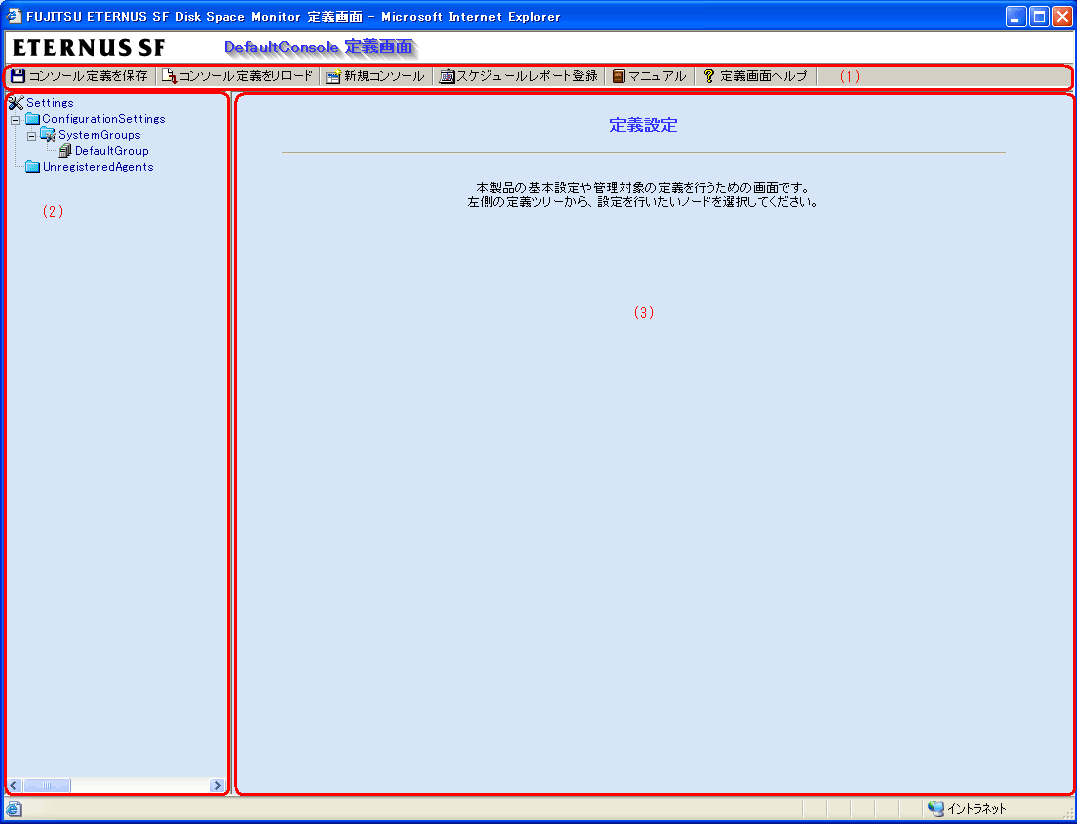The height and width of the screenshot is (825, 1079).
Task: Click the question mark help icon
Action: (x=709, y=76)
